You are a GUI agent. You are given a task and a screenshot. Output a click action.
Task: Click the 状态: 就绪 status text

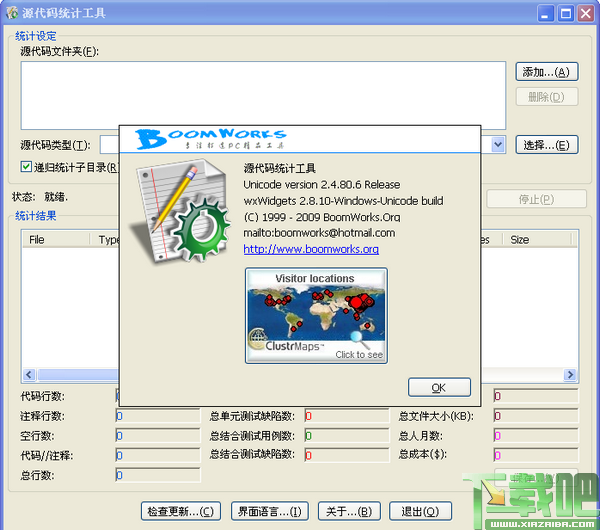click(40, 197)
